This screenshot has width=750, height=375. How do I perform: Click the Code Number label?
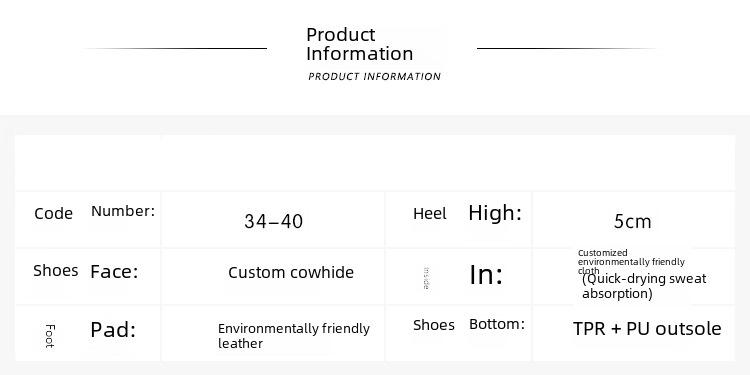click(95, 212)
